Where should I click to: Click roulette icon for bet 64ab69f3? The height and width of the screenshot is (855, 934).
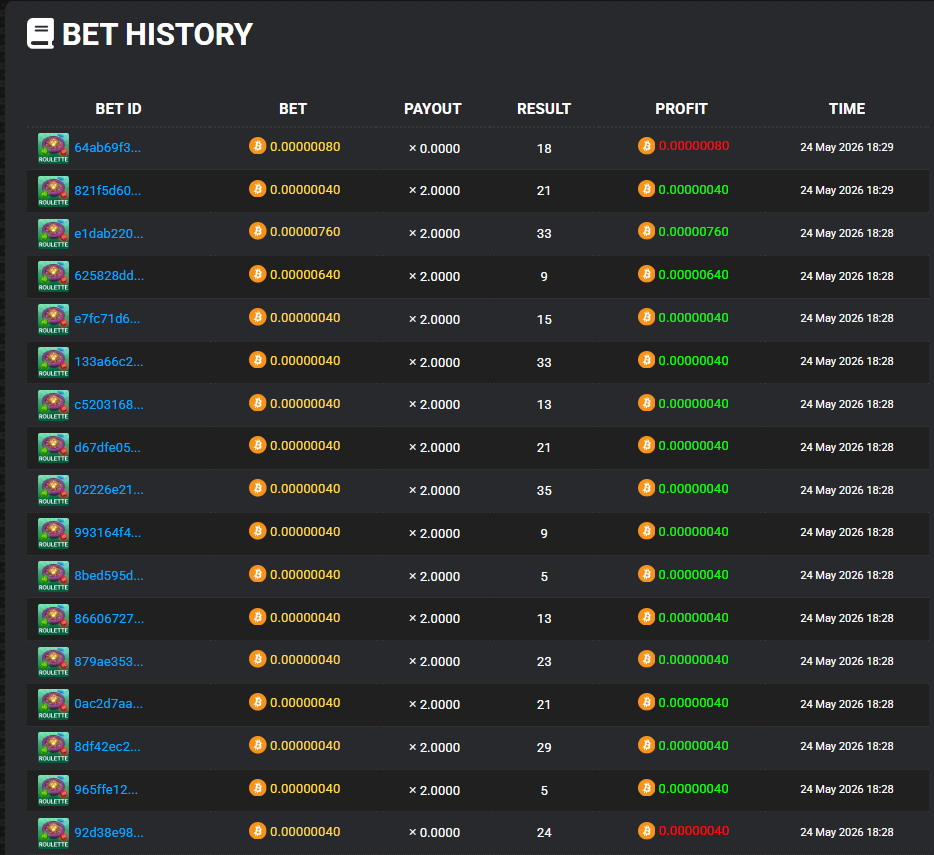click(54, 148)
